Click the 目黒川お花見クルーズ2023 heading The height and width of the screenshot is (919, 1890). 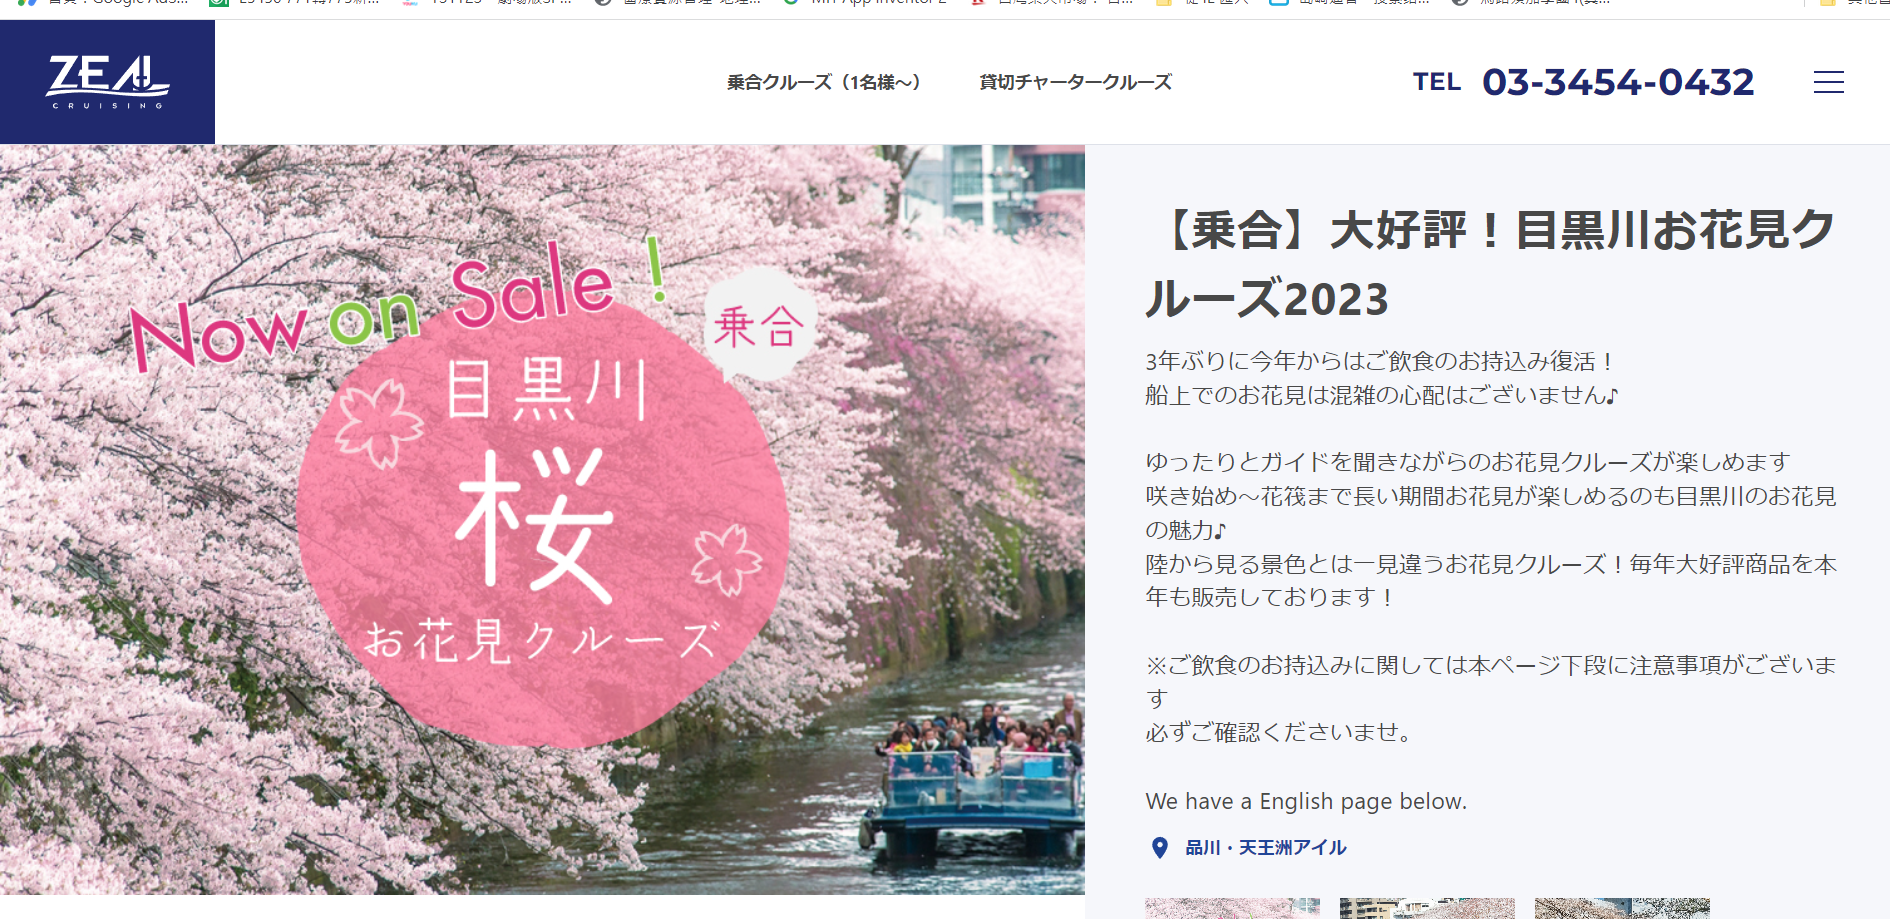1490,264
